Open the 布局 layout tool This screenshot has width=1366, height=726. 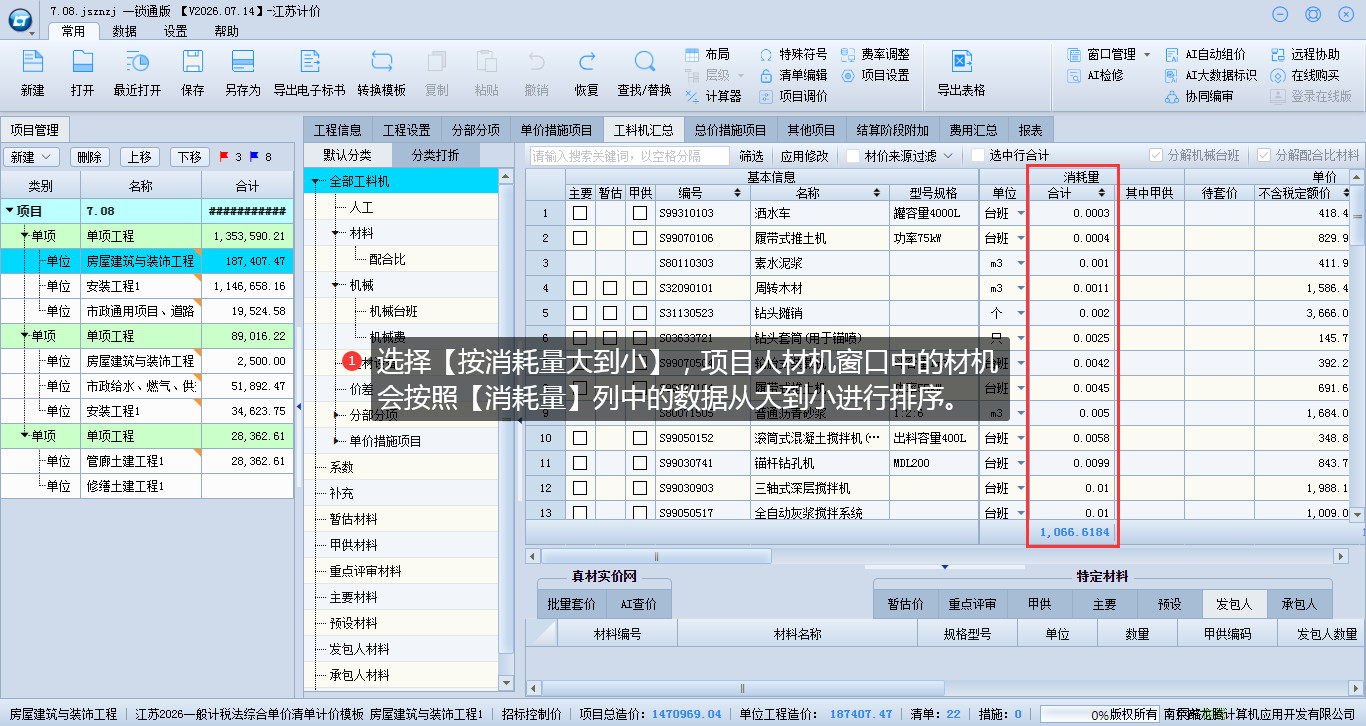click(x=708, y=54)
